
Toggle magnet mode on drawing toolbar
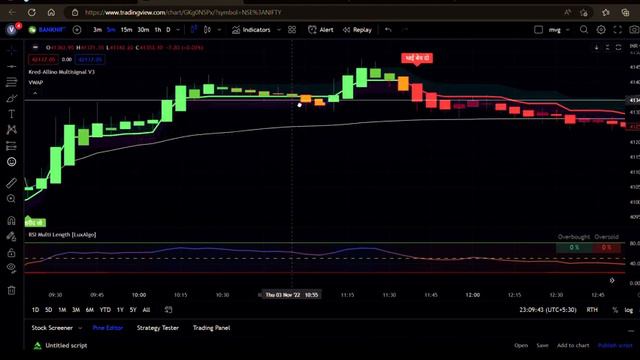click(11, 221)
